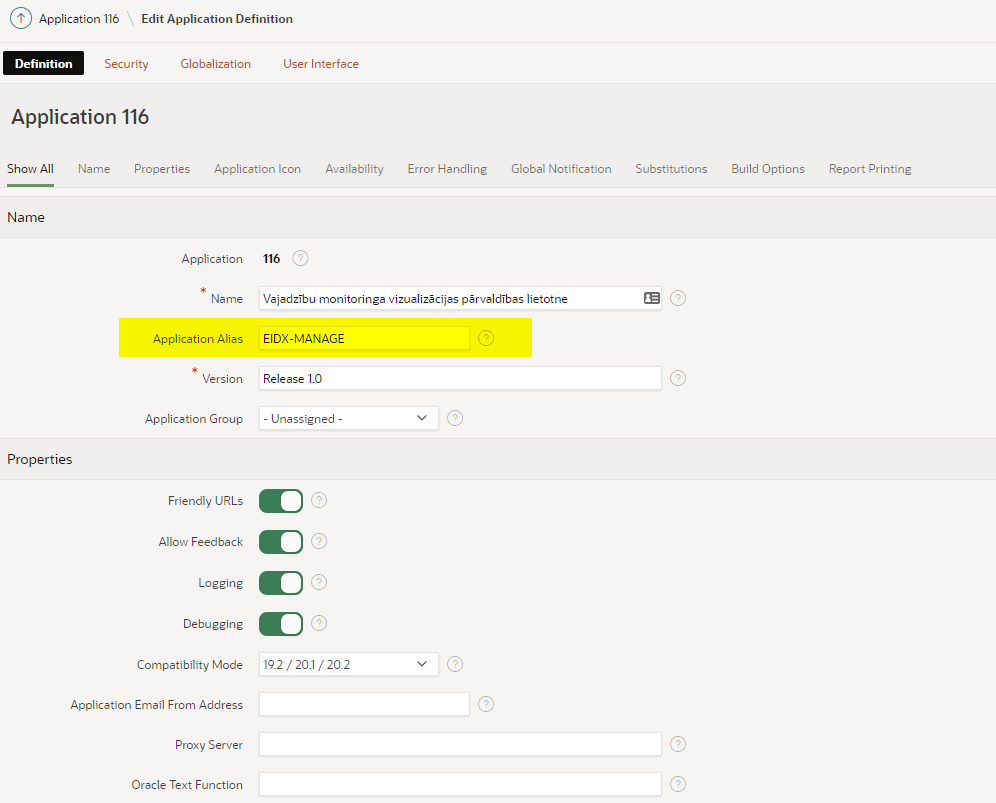The width and height of the screenshot is (996, 803).
Task: Open the translation card icon in Name field
Action: click(x=651, y=298)
